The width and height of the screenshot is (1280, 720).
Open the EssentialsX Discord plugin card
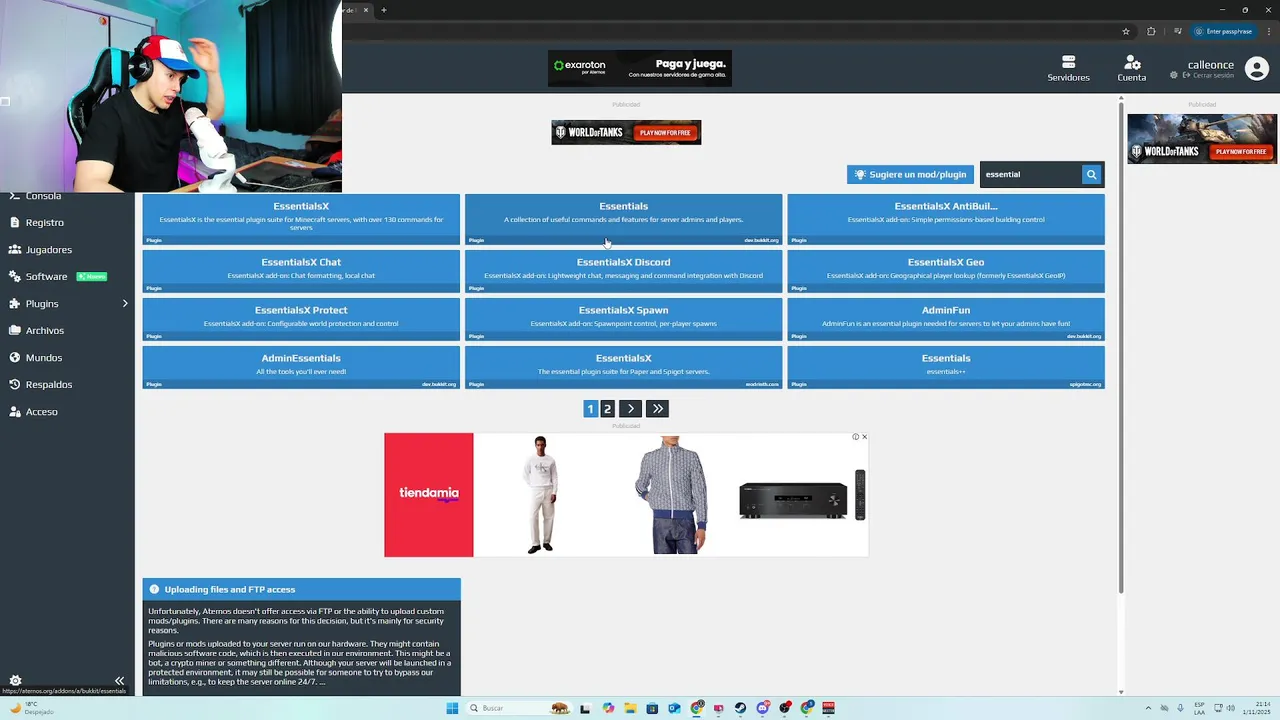(x=623, y=271)
